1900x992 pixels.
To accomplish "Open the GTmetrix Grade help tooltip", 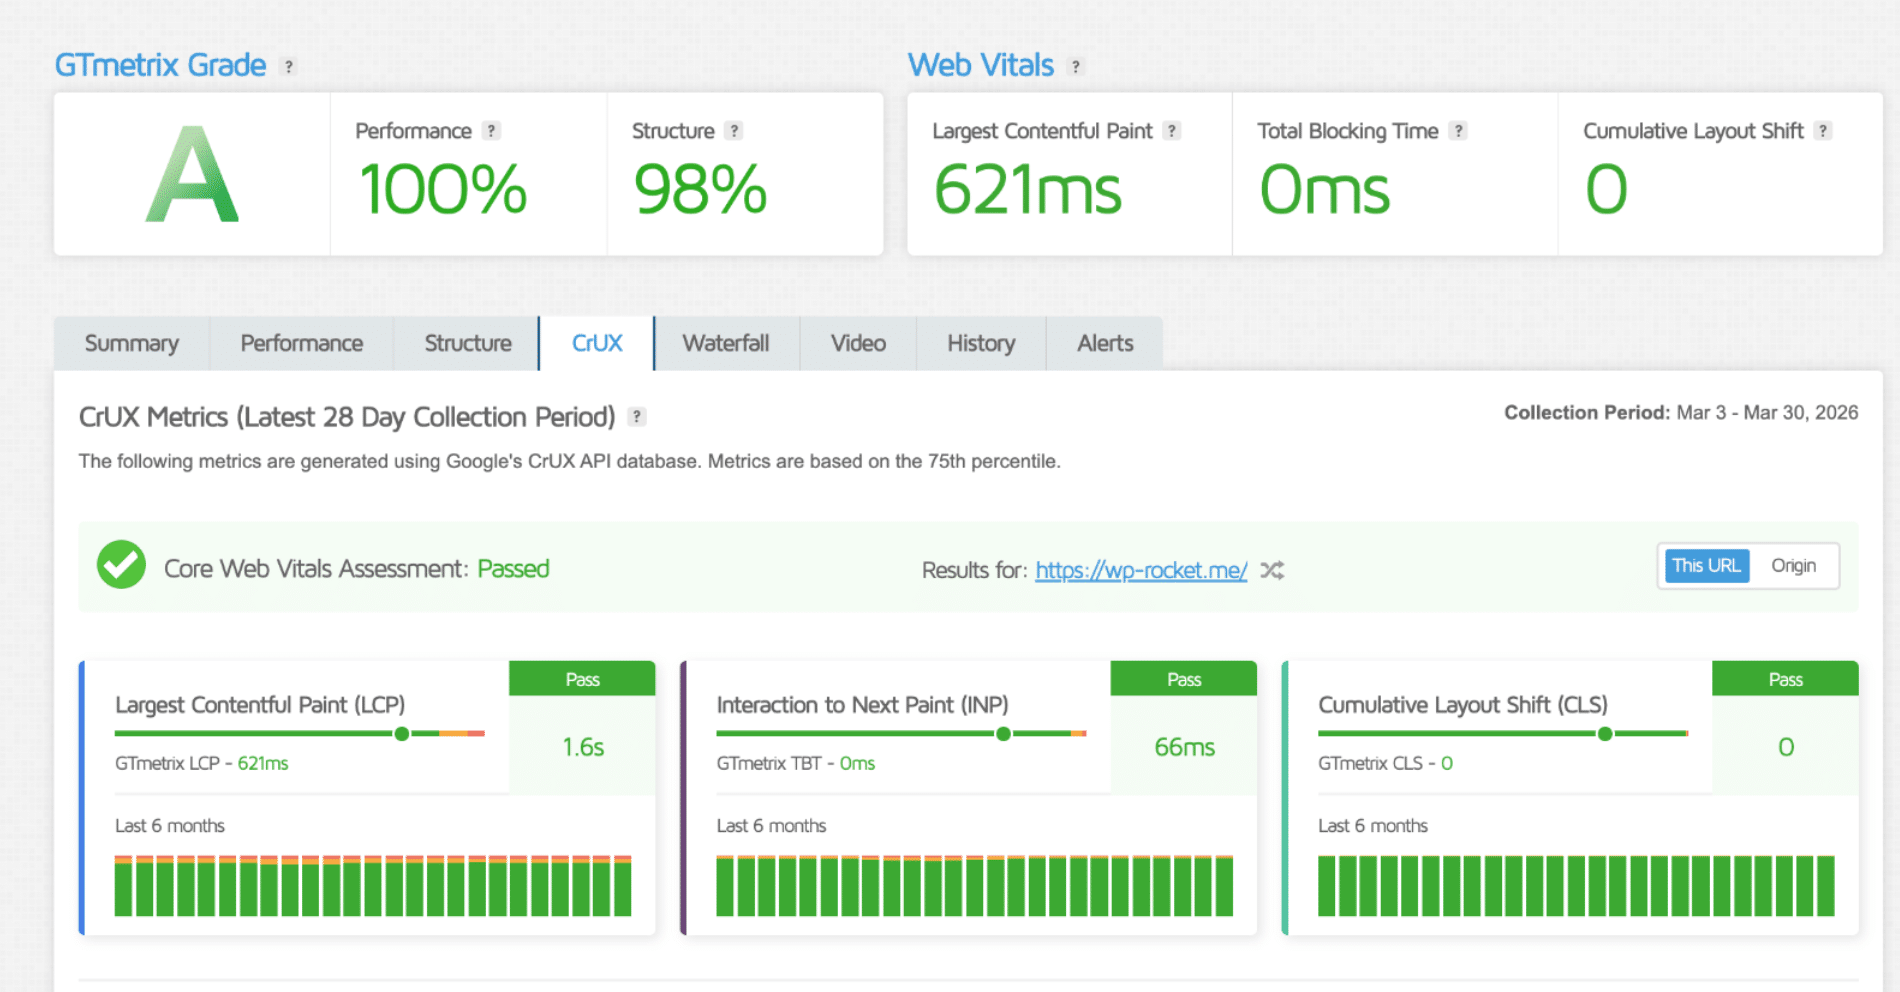I will click(289, 65).
